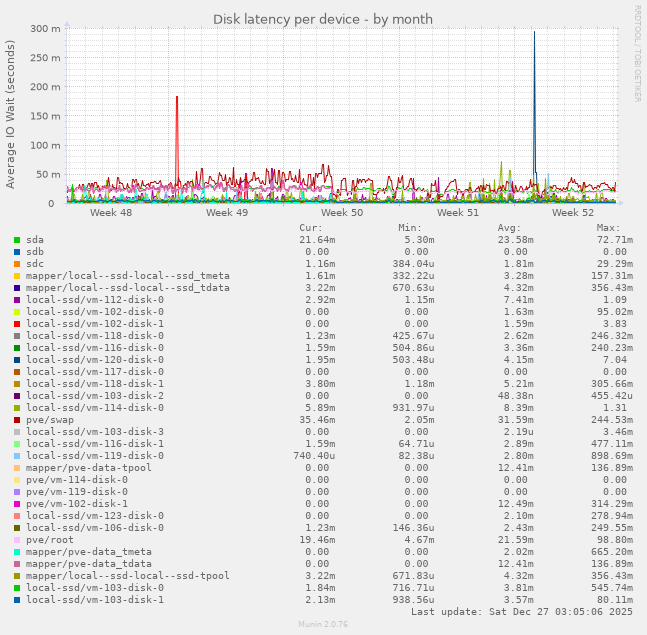The height and width of the screenshot is (635, 647).
Task: Click the 'Week 51' x-axis label
Action: coord(458,212)
